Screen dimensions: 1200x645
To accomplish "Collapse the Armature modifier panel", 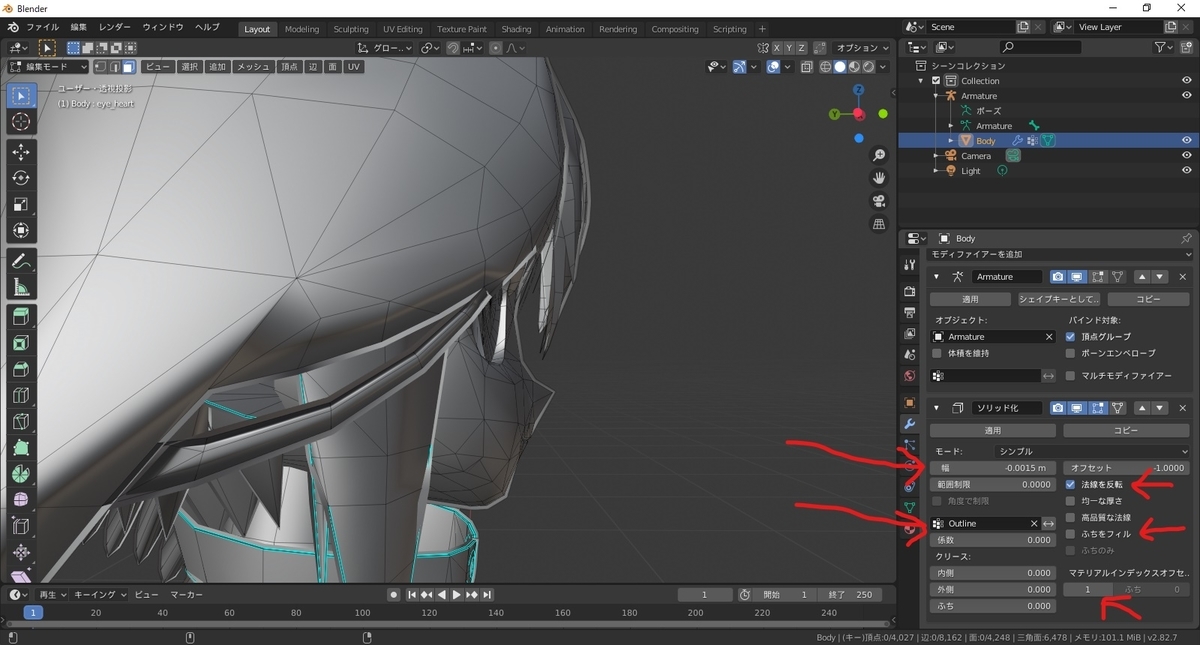I will (937, 277).
